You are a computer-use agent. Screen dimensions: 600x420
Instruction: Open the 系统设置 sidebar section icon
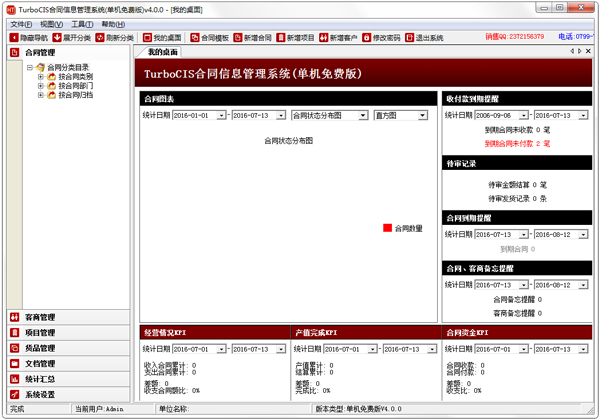[15, 394]
